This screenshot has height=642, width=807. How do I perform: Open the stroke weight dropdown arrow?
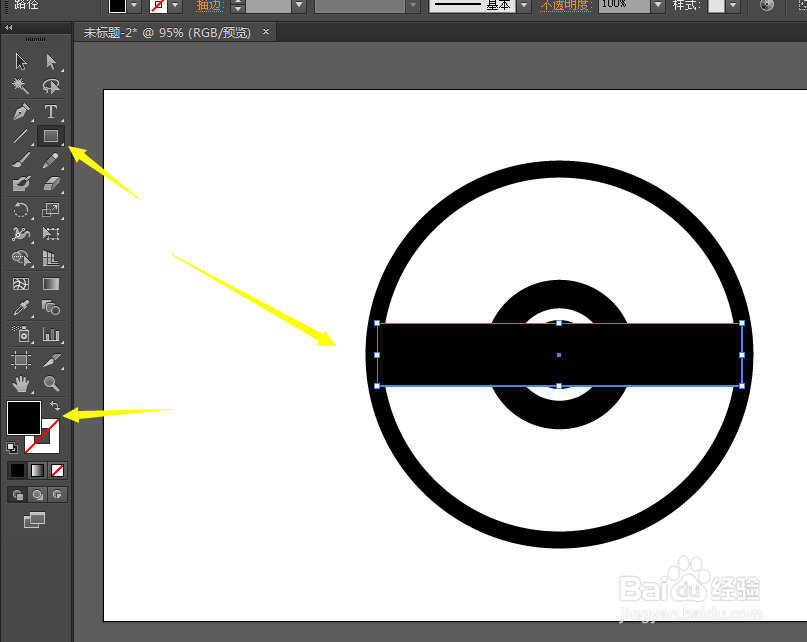(299, 5)
